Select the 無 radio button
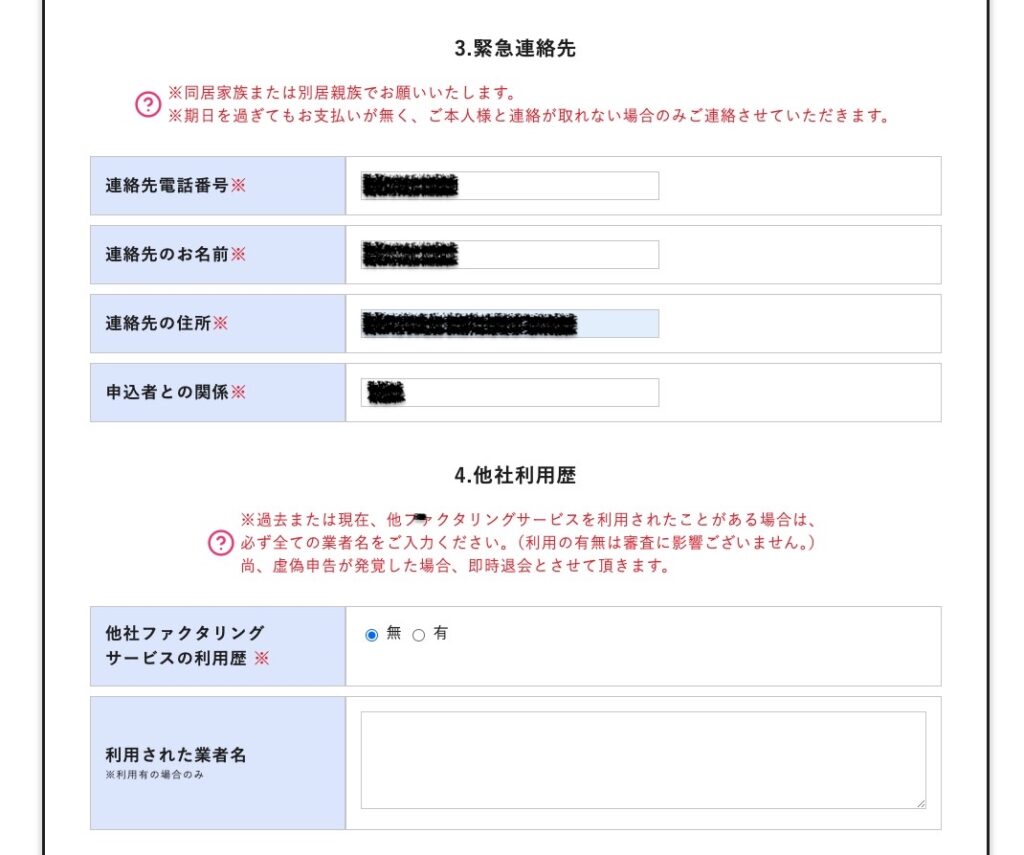Viewport: 1024px width, 855px height. (x=372, y=635)
